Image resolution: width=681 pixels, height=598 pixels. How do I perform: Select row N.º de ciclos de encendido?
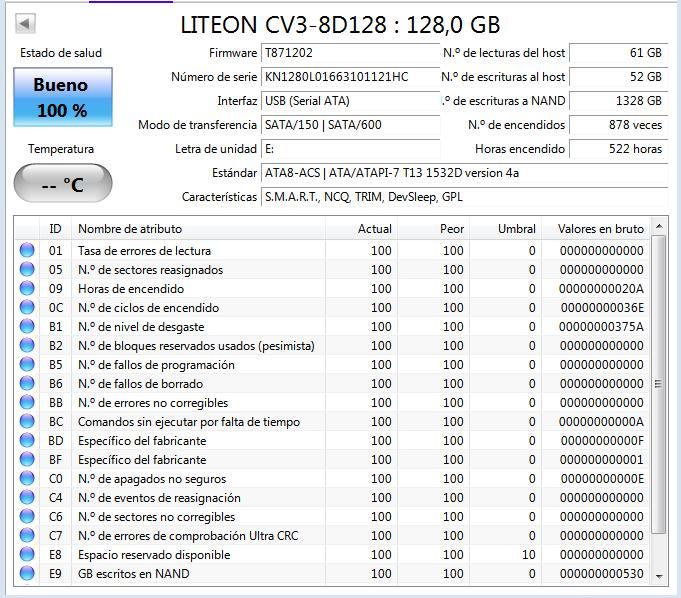(332, 307)
